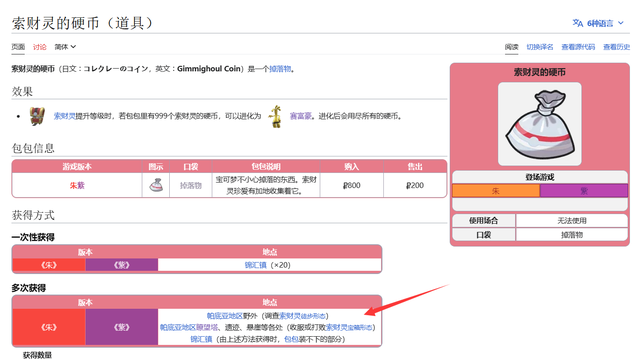Open 索财灵 宝箱形态 link

pyautogui.click(x=349, y=327)
